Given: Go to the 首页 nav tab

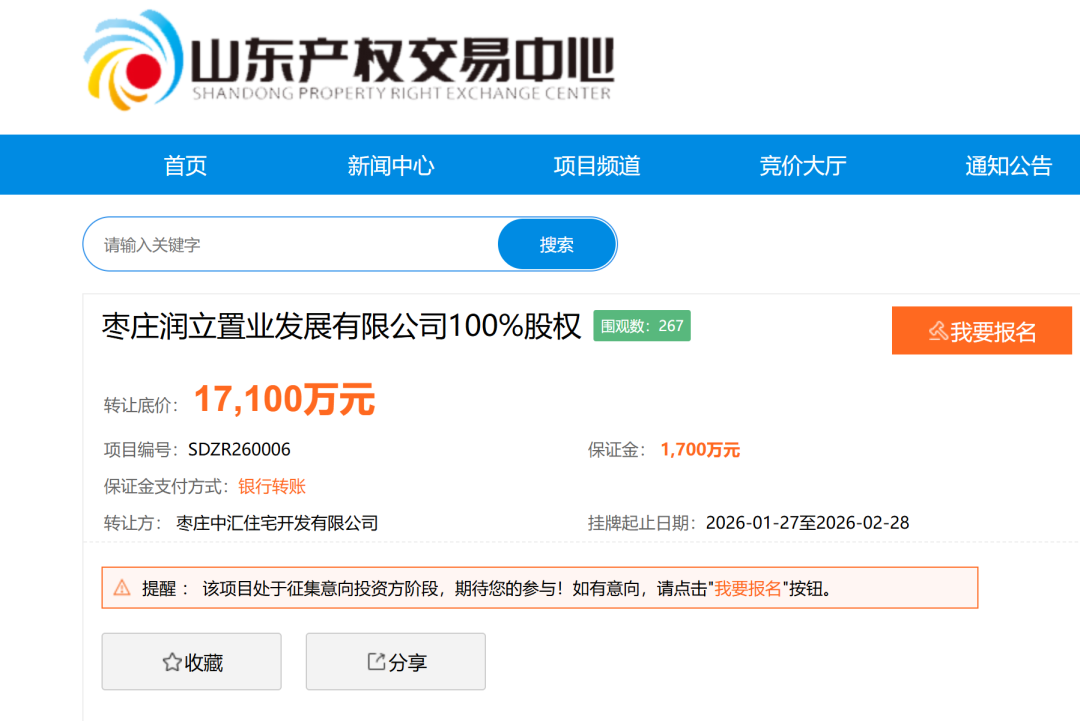Looking at the screenshot, I should click(x=185, y=166).
